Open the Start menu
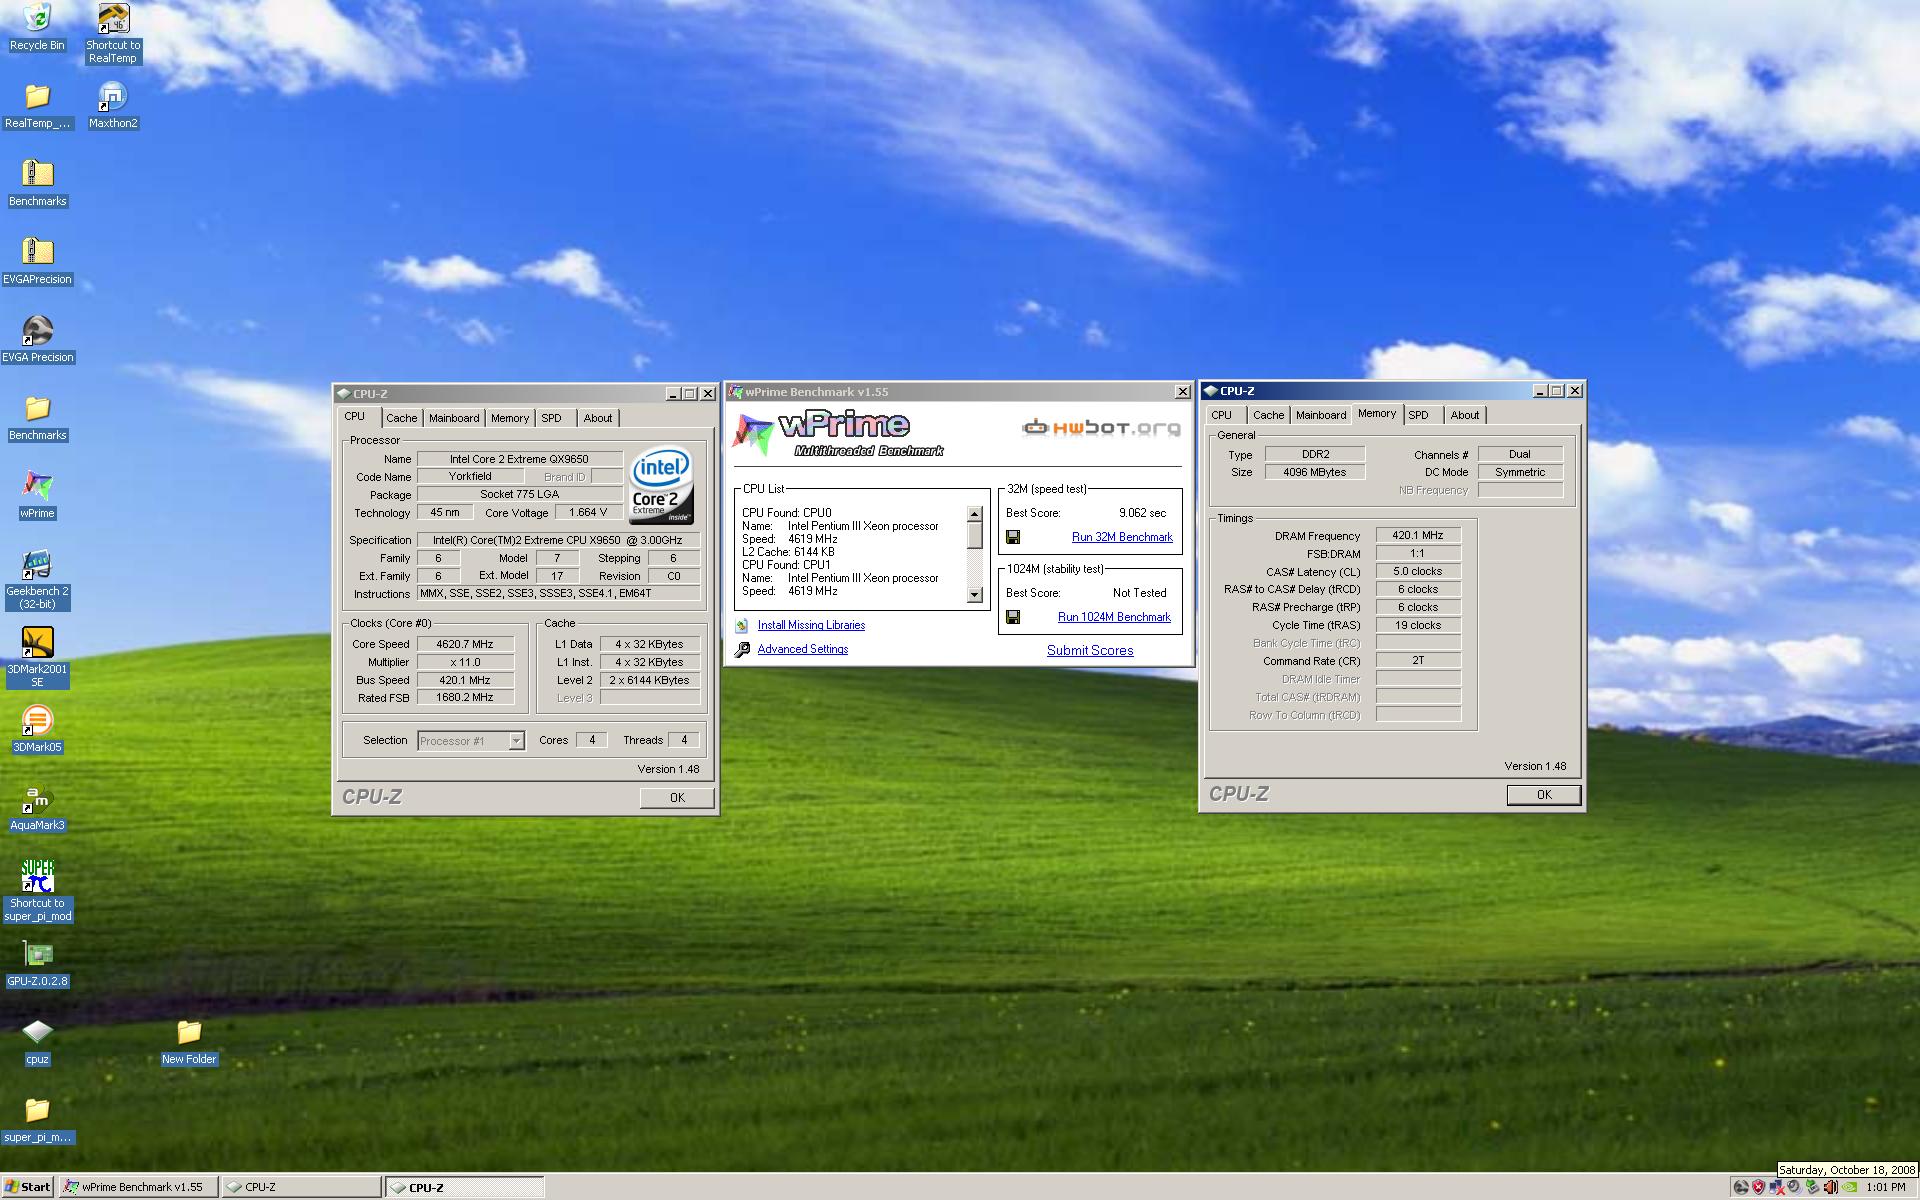 28,1187
